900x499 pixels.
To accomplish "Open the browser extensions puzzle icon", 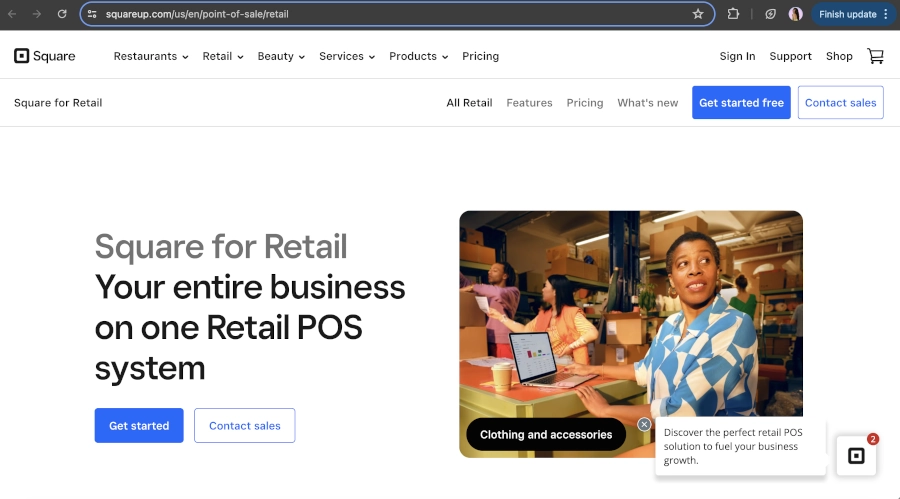I will point(733,14).
